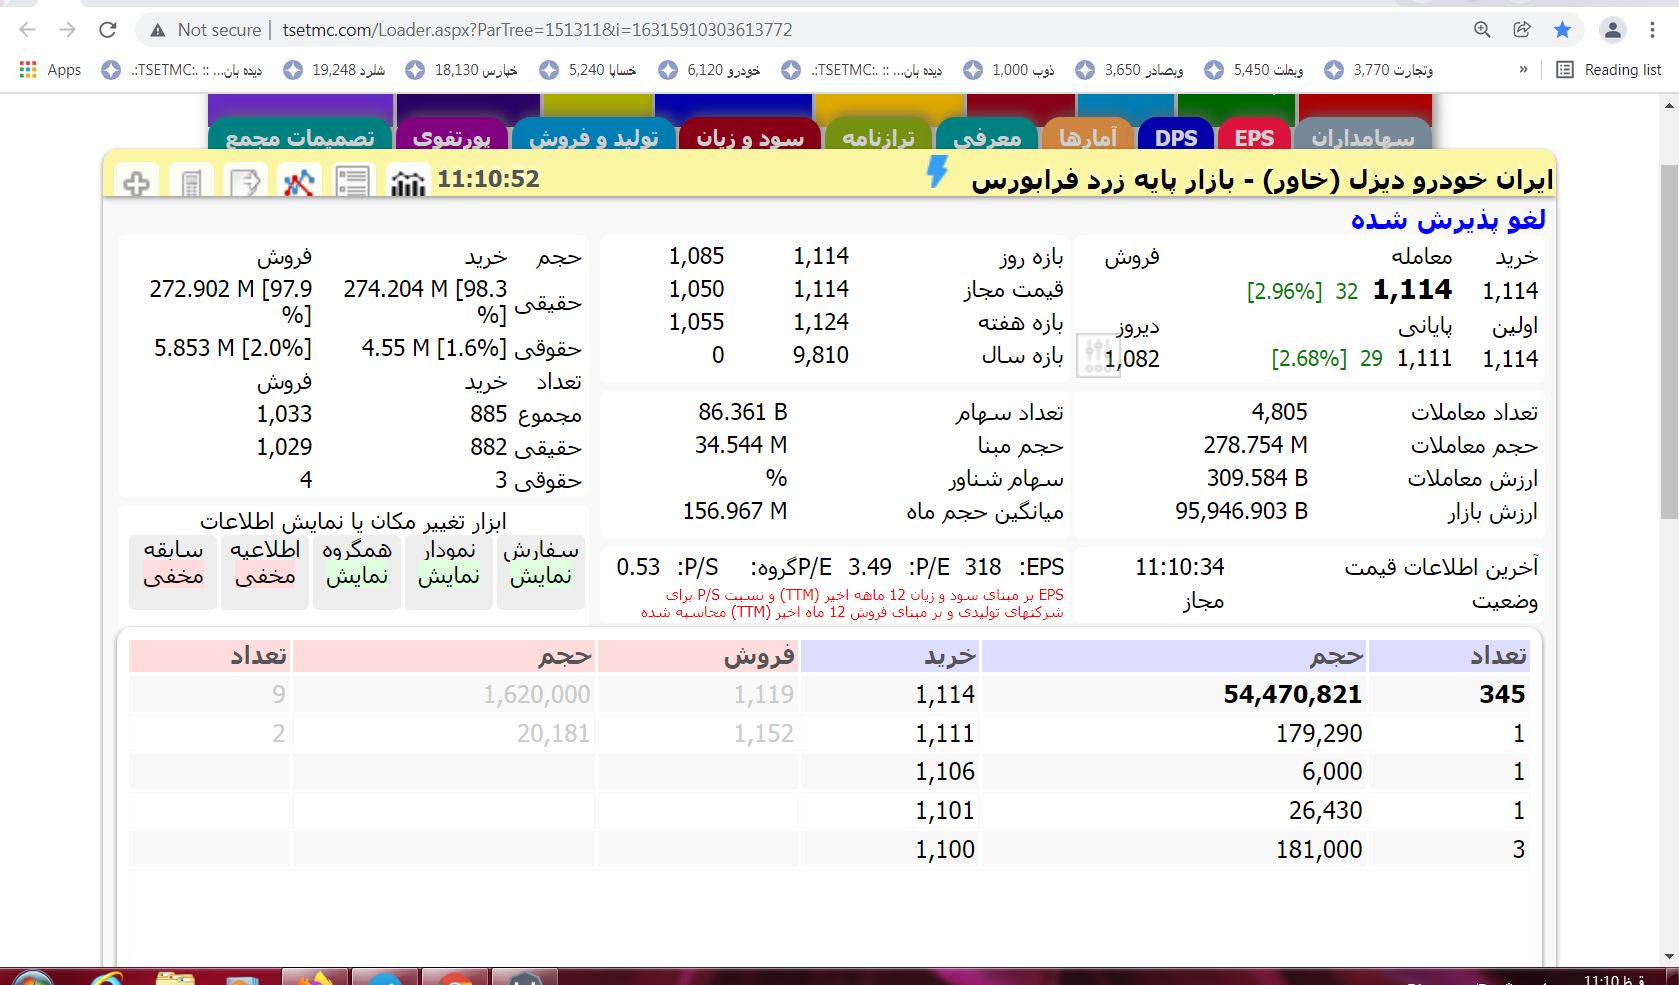Click the trade count value 4,805
1679x985 pixels.
coord(1279,412)
